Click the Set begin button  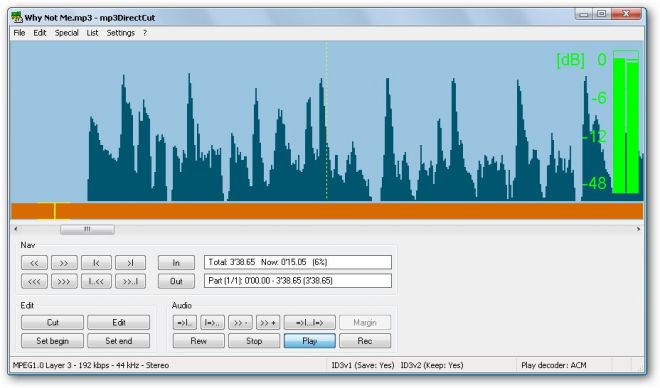(x=53, y=341)
